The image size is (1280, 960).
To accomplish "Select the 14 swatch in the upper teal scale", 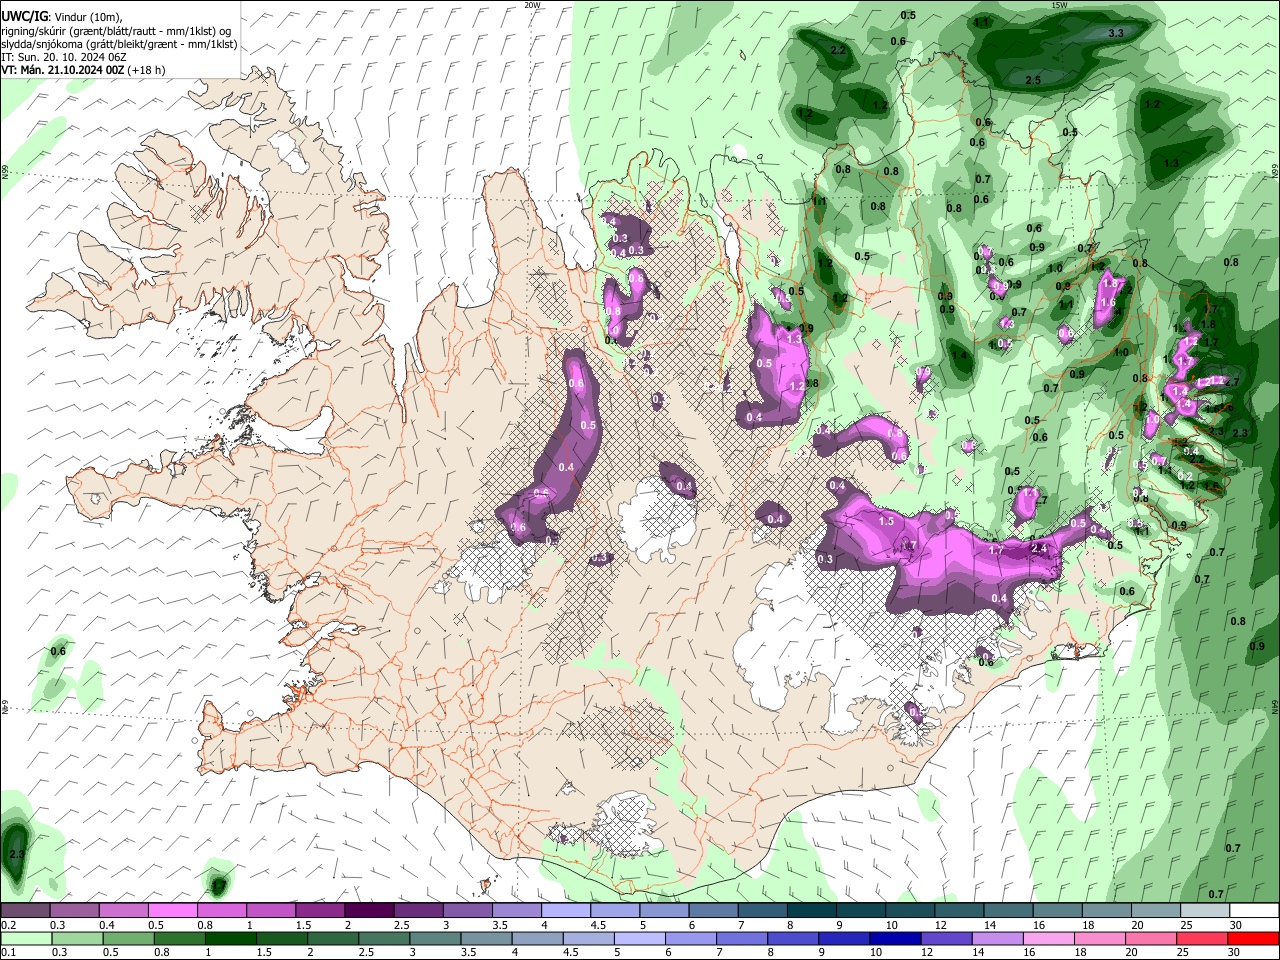I will [x=1008, y=910].
